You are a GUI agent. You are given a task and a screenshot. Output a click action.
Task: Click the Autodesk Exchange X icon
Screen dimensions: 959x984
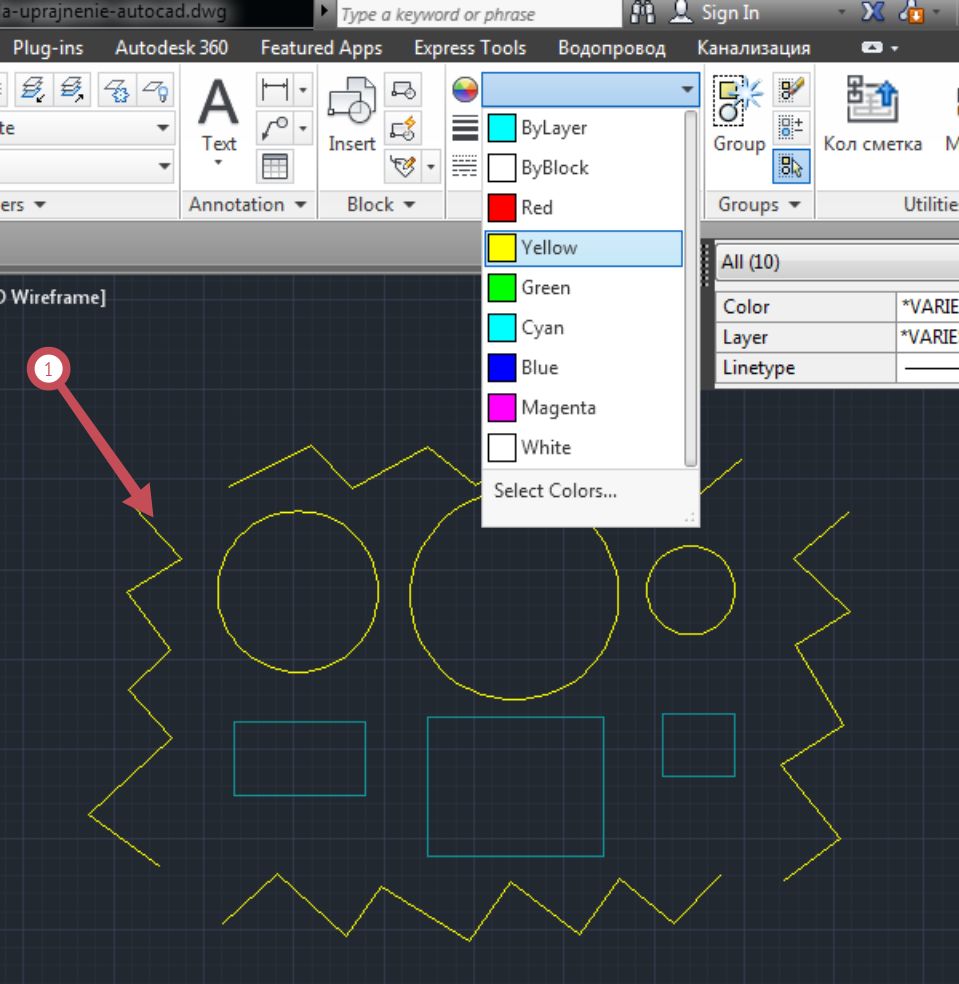(x=872, y=12)
